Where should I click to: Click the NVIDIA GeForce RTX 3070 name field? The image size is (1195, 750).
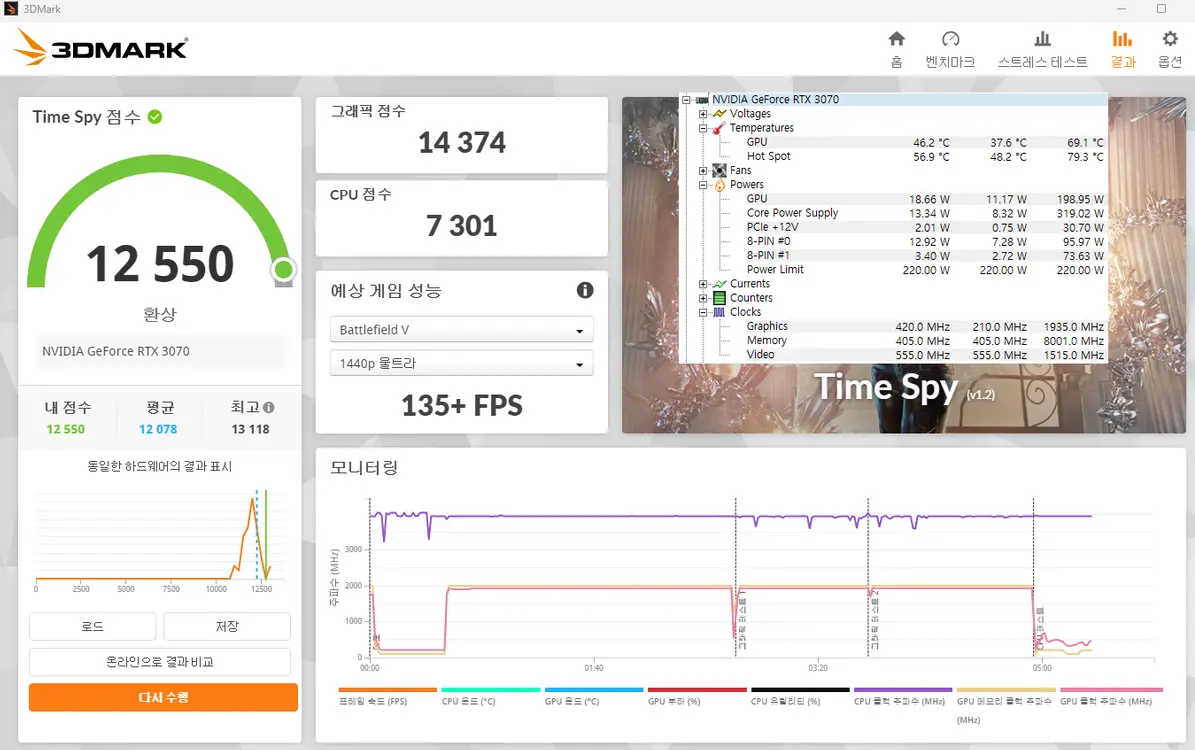[x=160, y=351]
